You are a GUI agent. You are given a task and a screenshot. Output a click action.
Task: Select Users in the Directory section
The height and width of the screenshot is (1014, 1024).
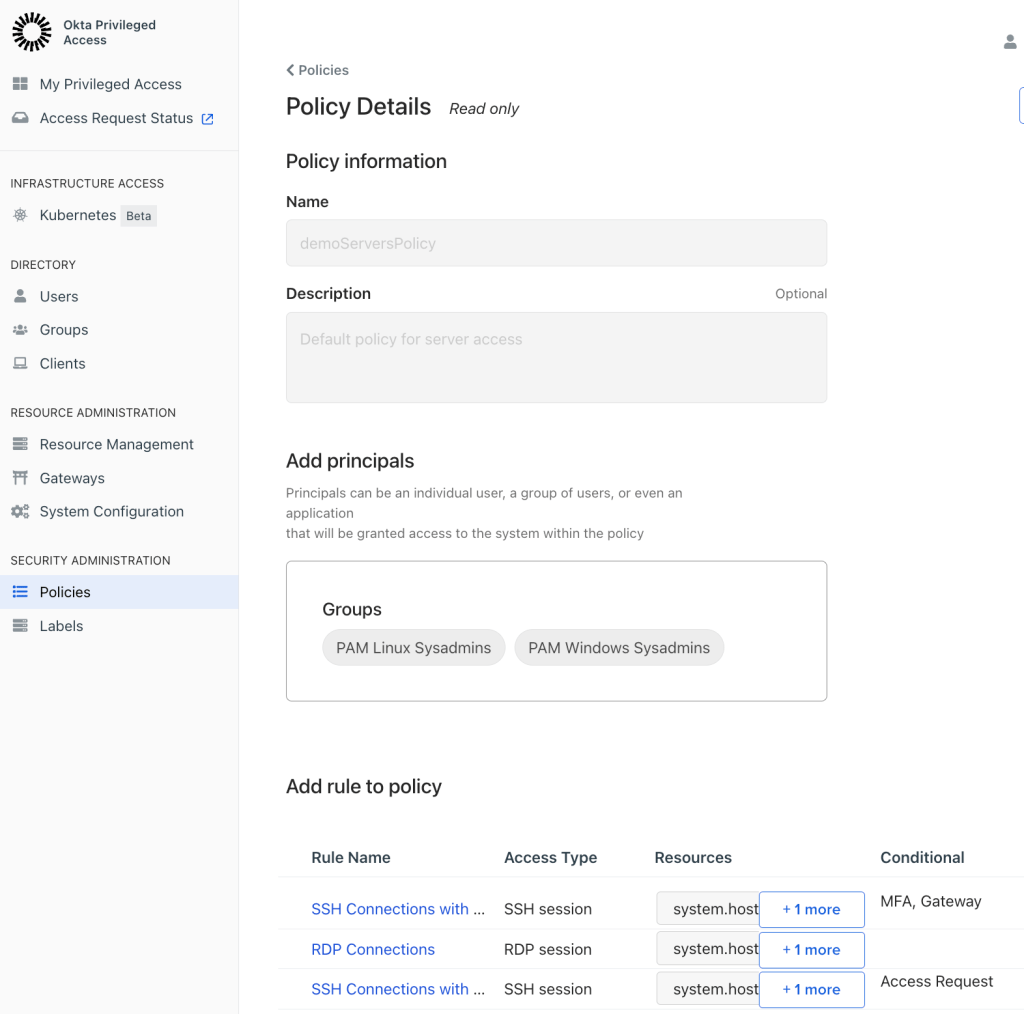point(59,296)
